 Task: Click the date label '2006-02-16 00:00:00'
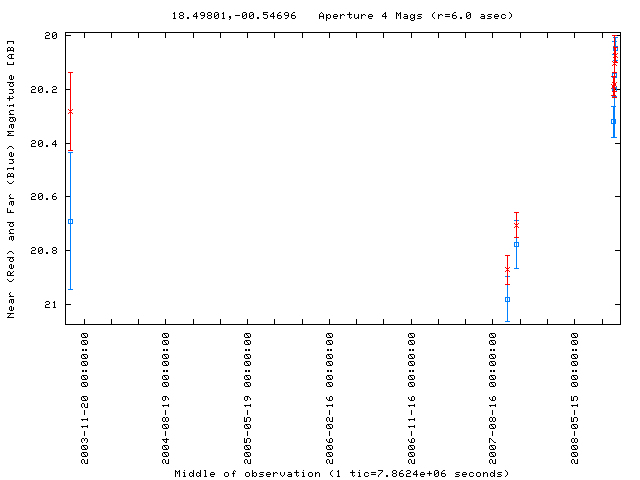tap(329, 398)
